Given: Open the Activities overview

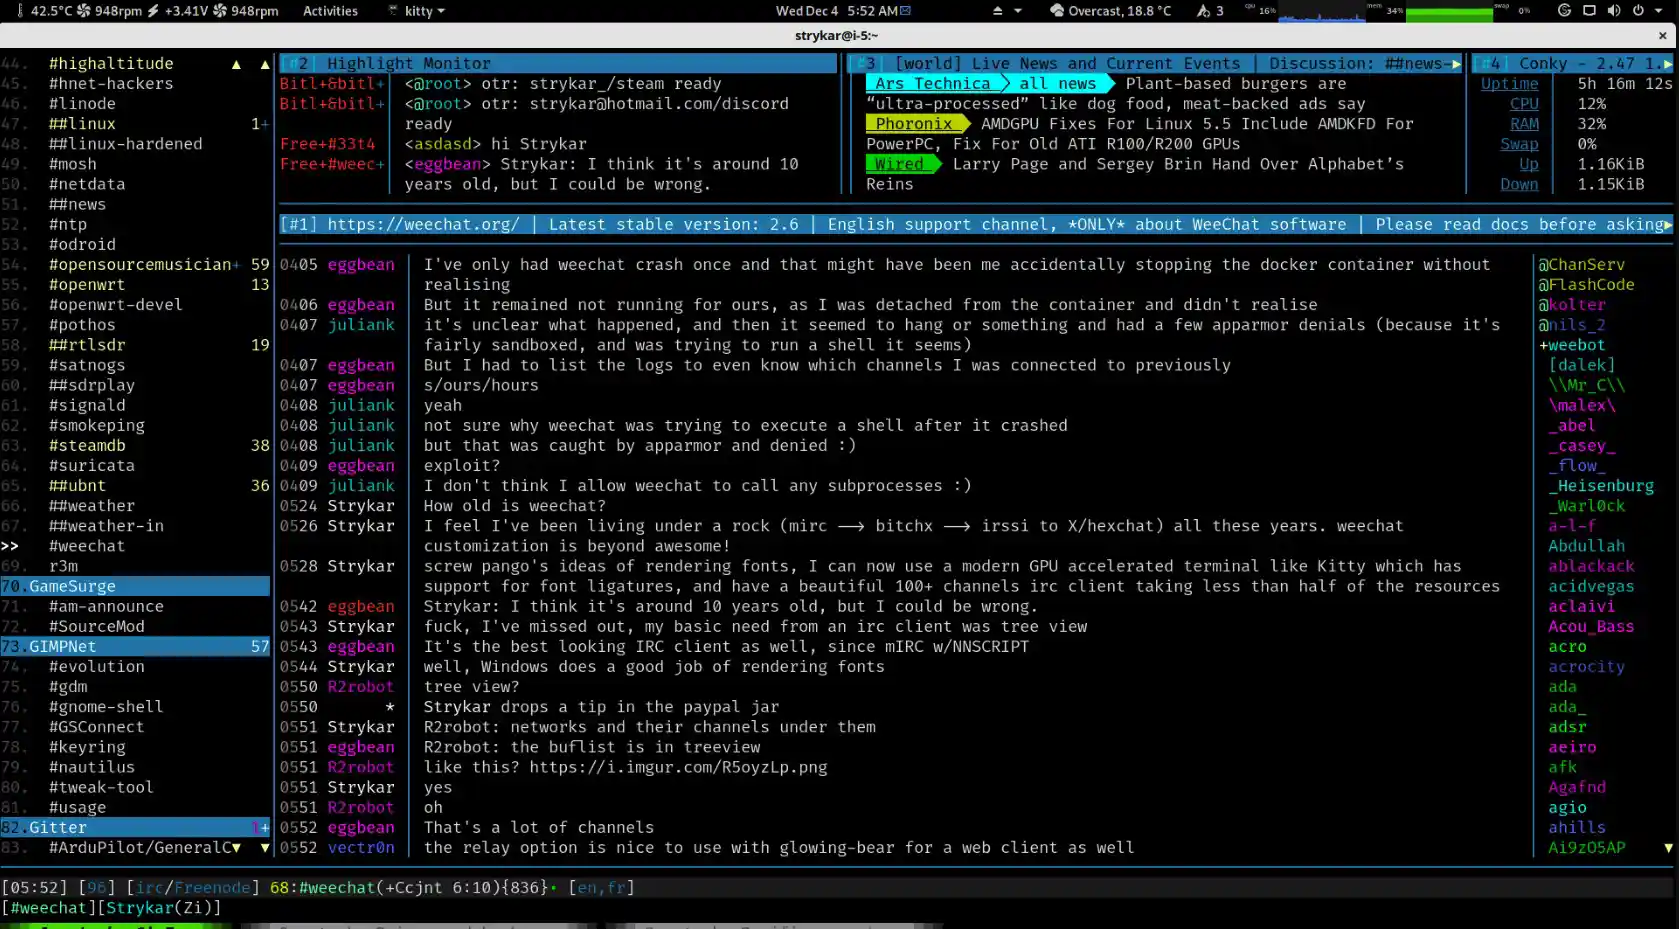Looking at the screenshot, I should click(330, 11).
